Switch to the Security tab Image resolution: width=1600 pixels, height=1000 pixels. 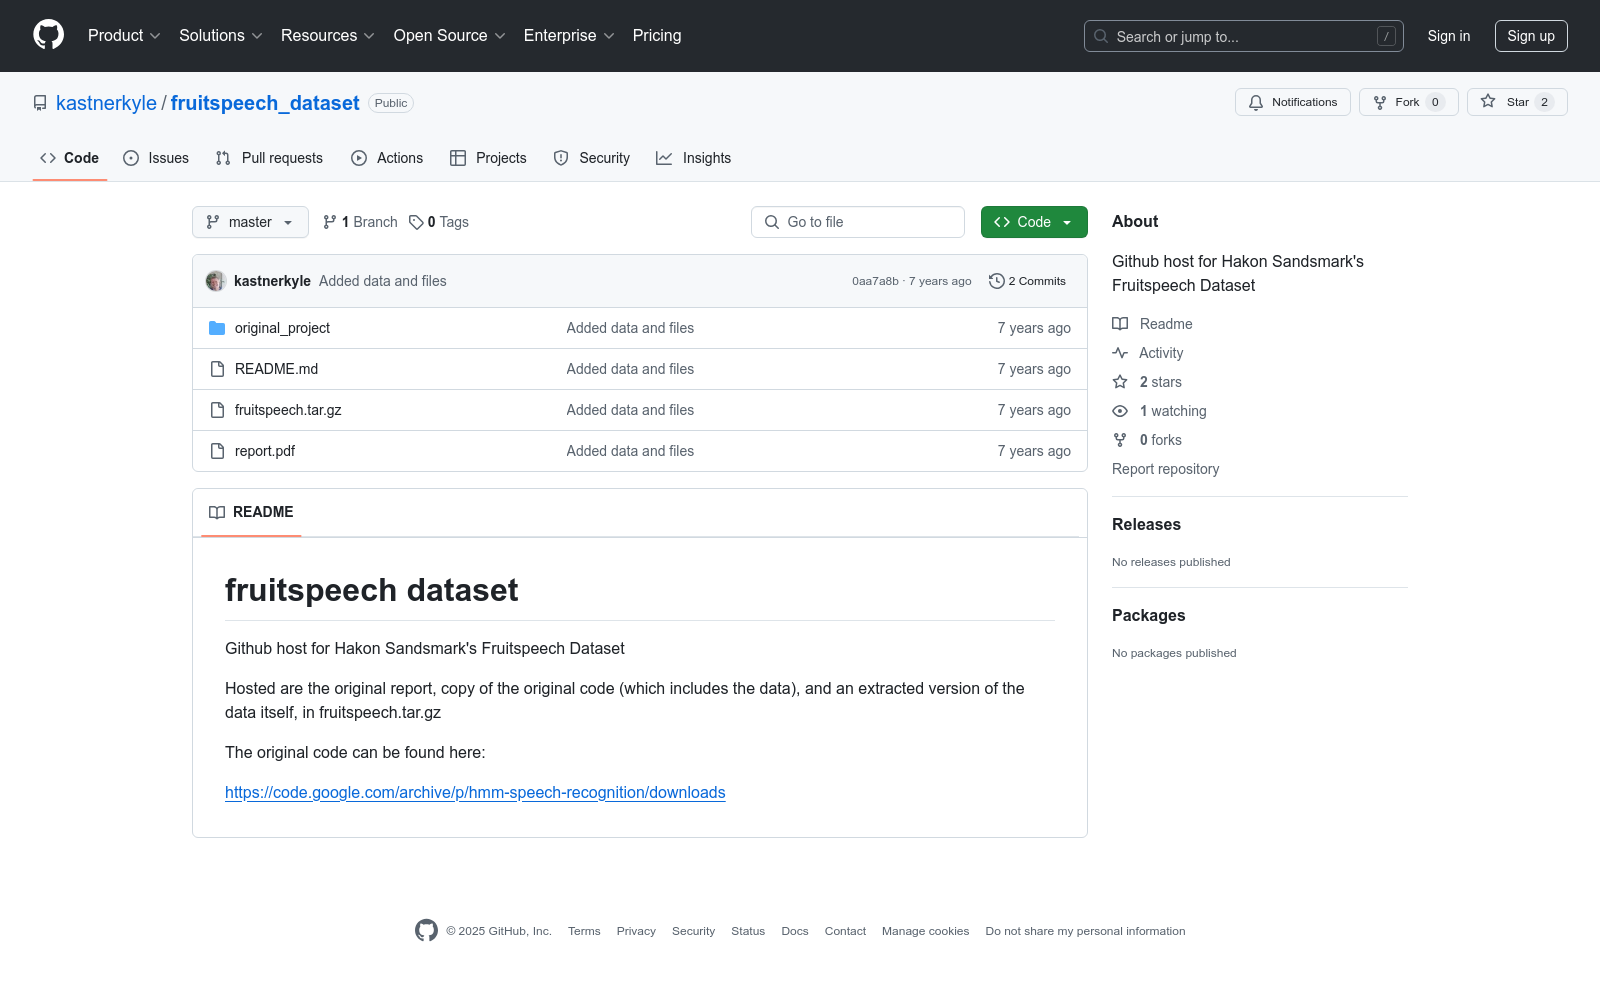[592, 158]
